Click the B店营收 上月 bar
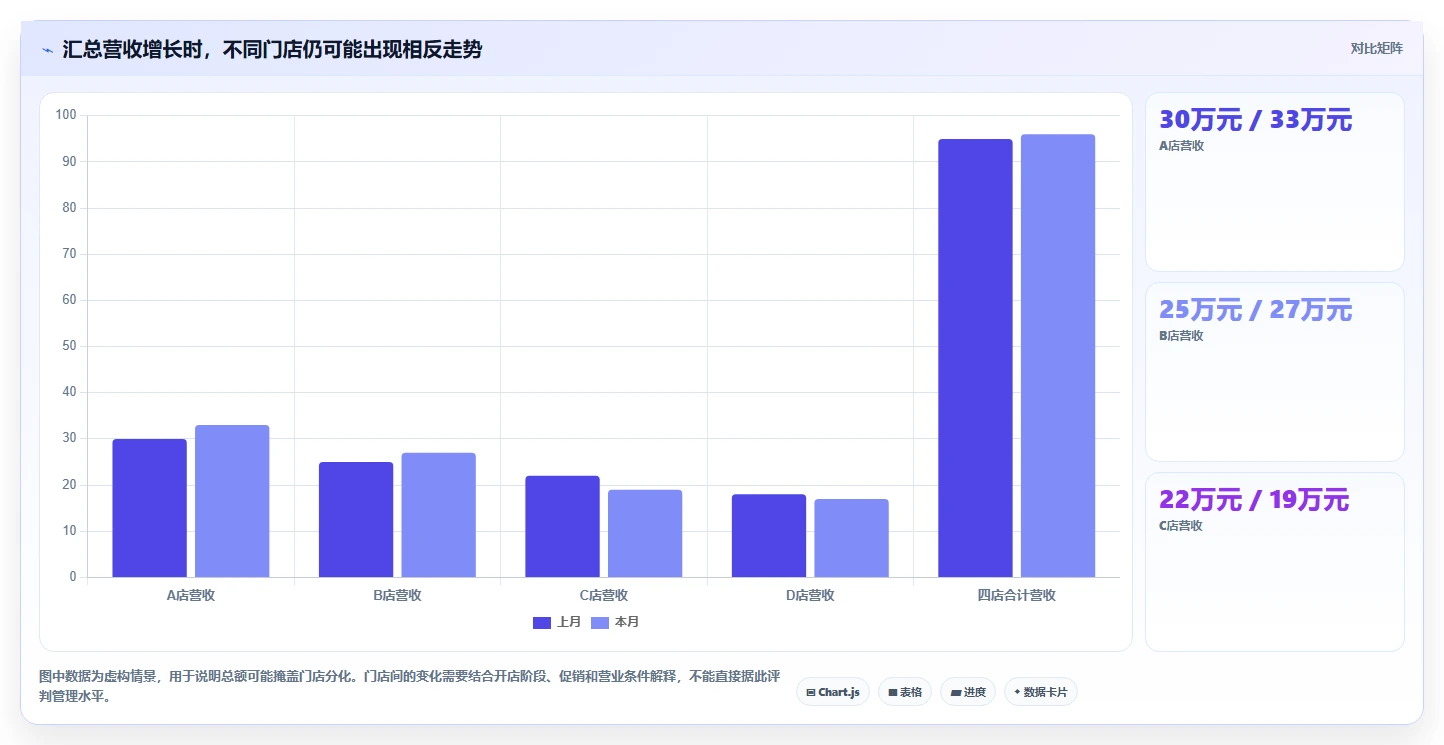Image resolution: width=1444 pixels, height=745 pixels. click(356, 520)
